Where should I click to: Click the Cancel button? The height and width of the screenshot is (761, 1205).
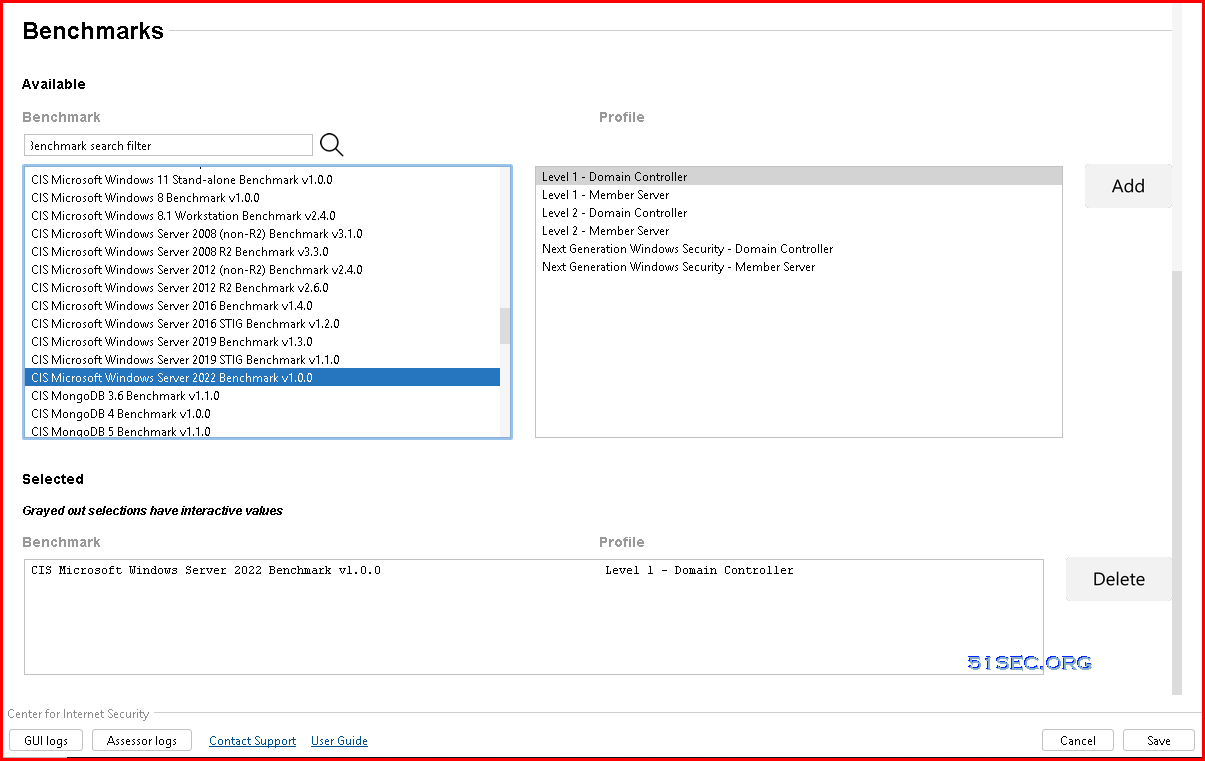[1077, 740]
